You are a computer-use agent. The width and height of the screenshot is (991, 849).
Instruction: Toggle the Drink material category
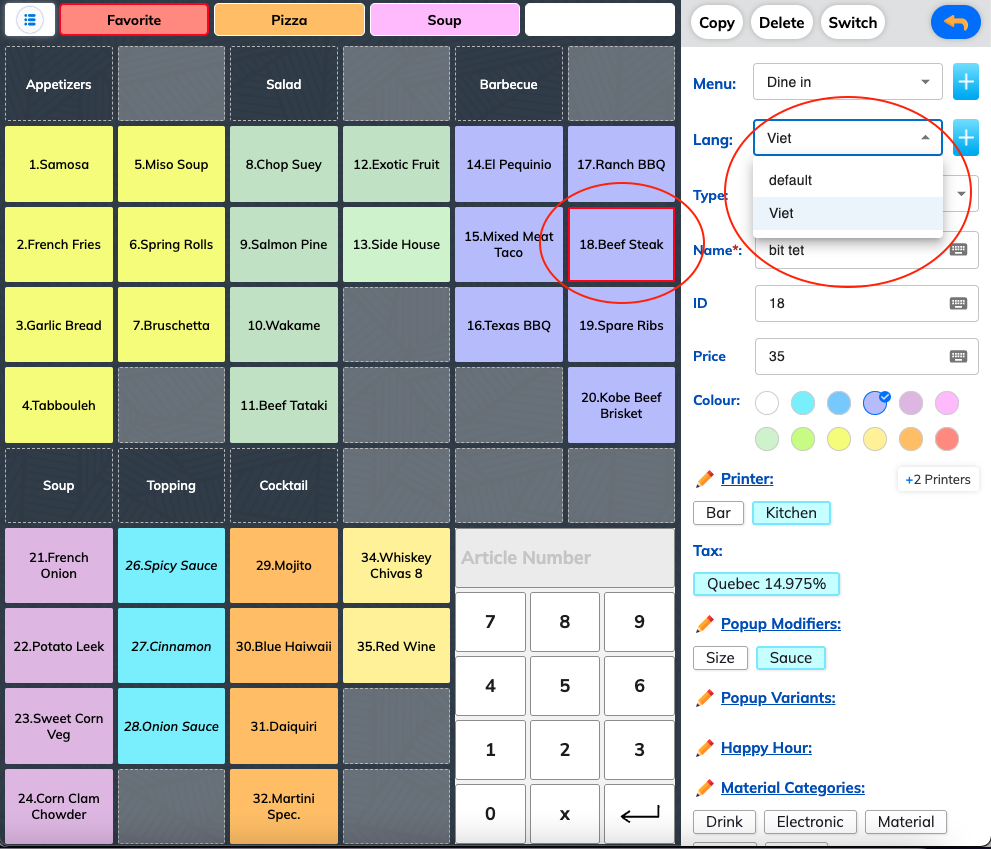tap(724, 822)
